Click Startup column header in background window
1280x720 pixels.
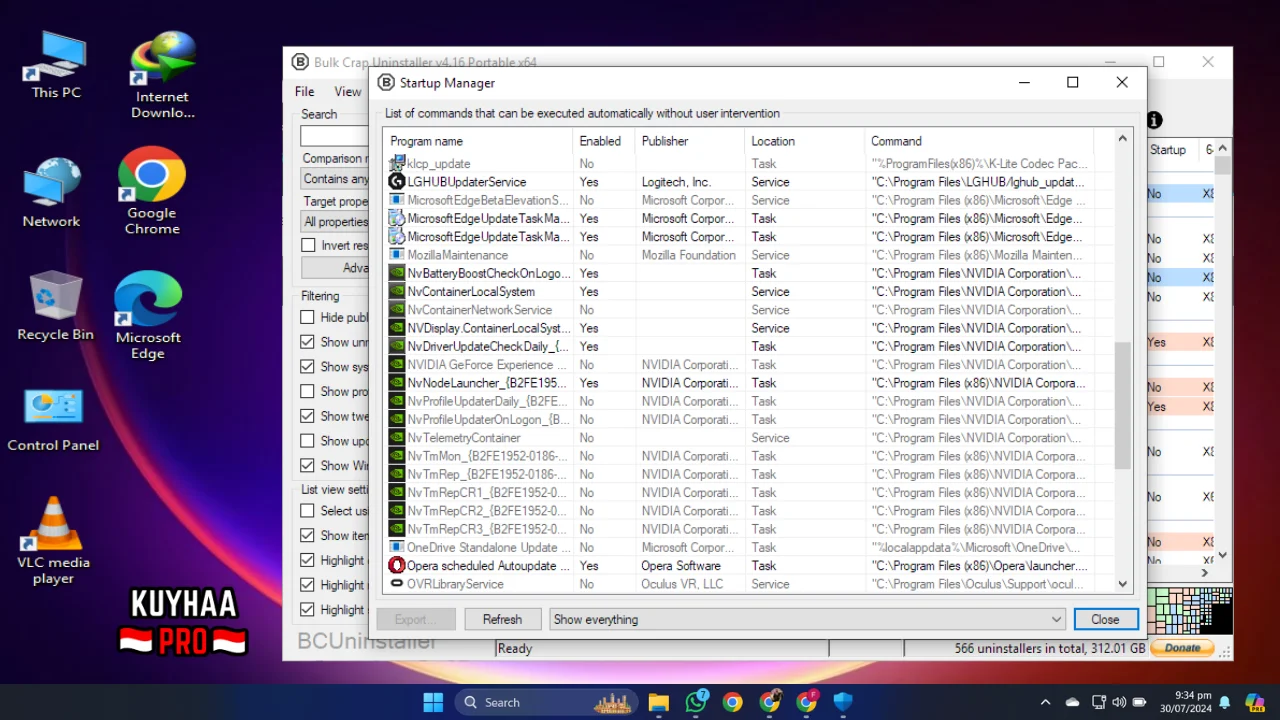point(1168,150)
